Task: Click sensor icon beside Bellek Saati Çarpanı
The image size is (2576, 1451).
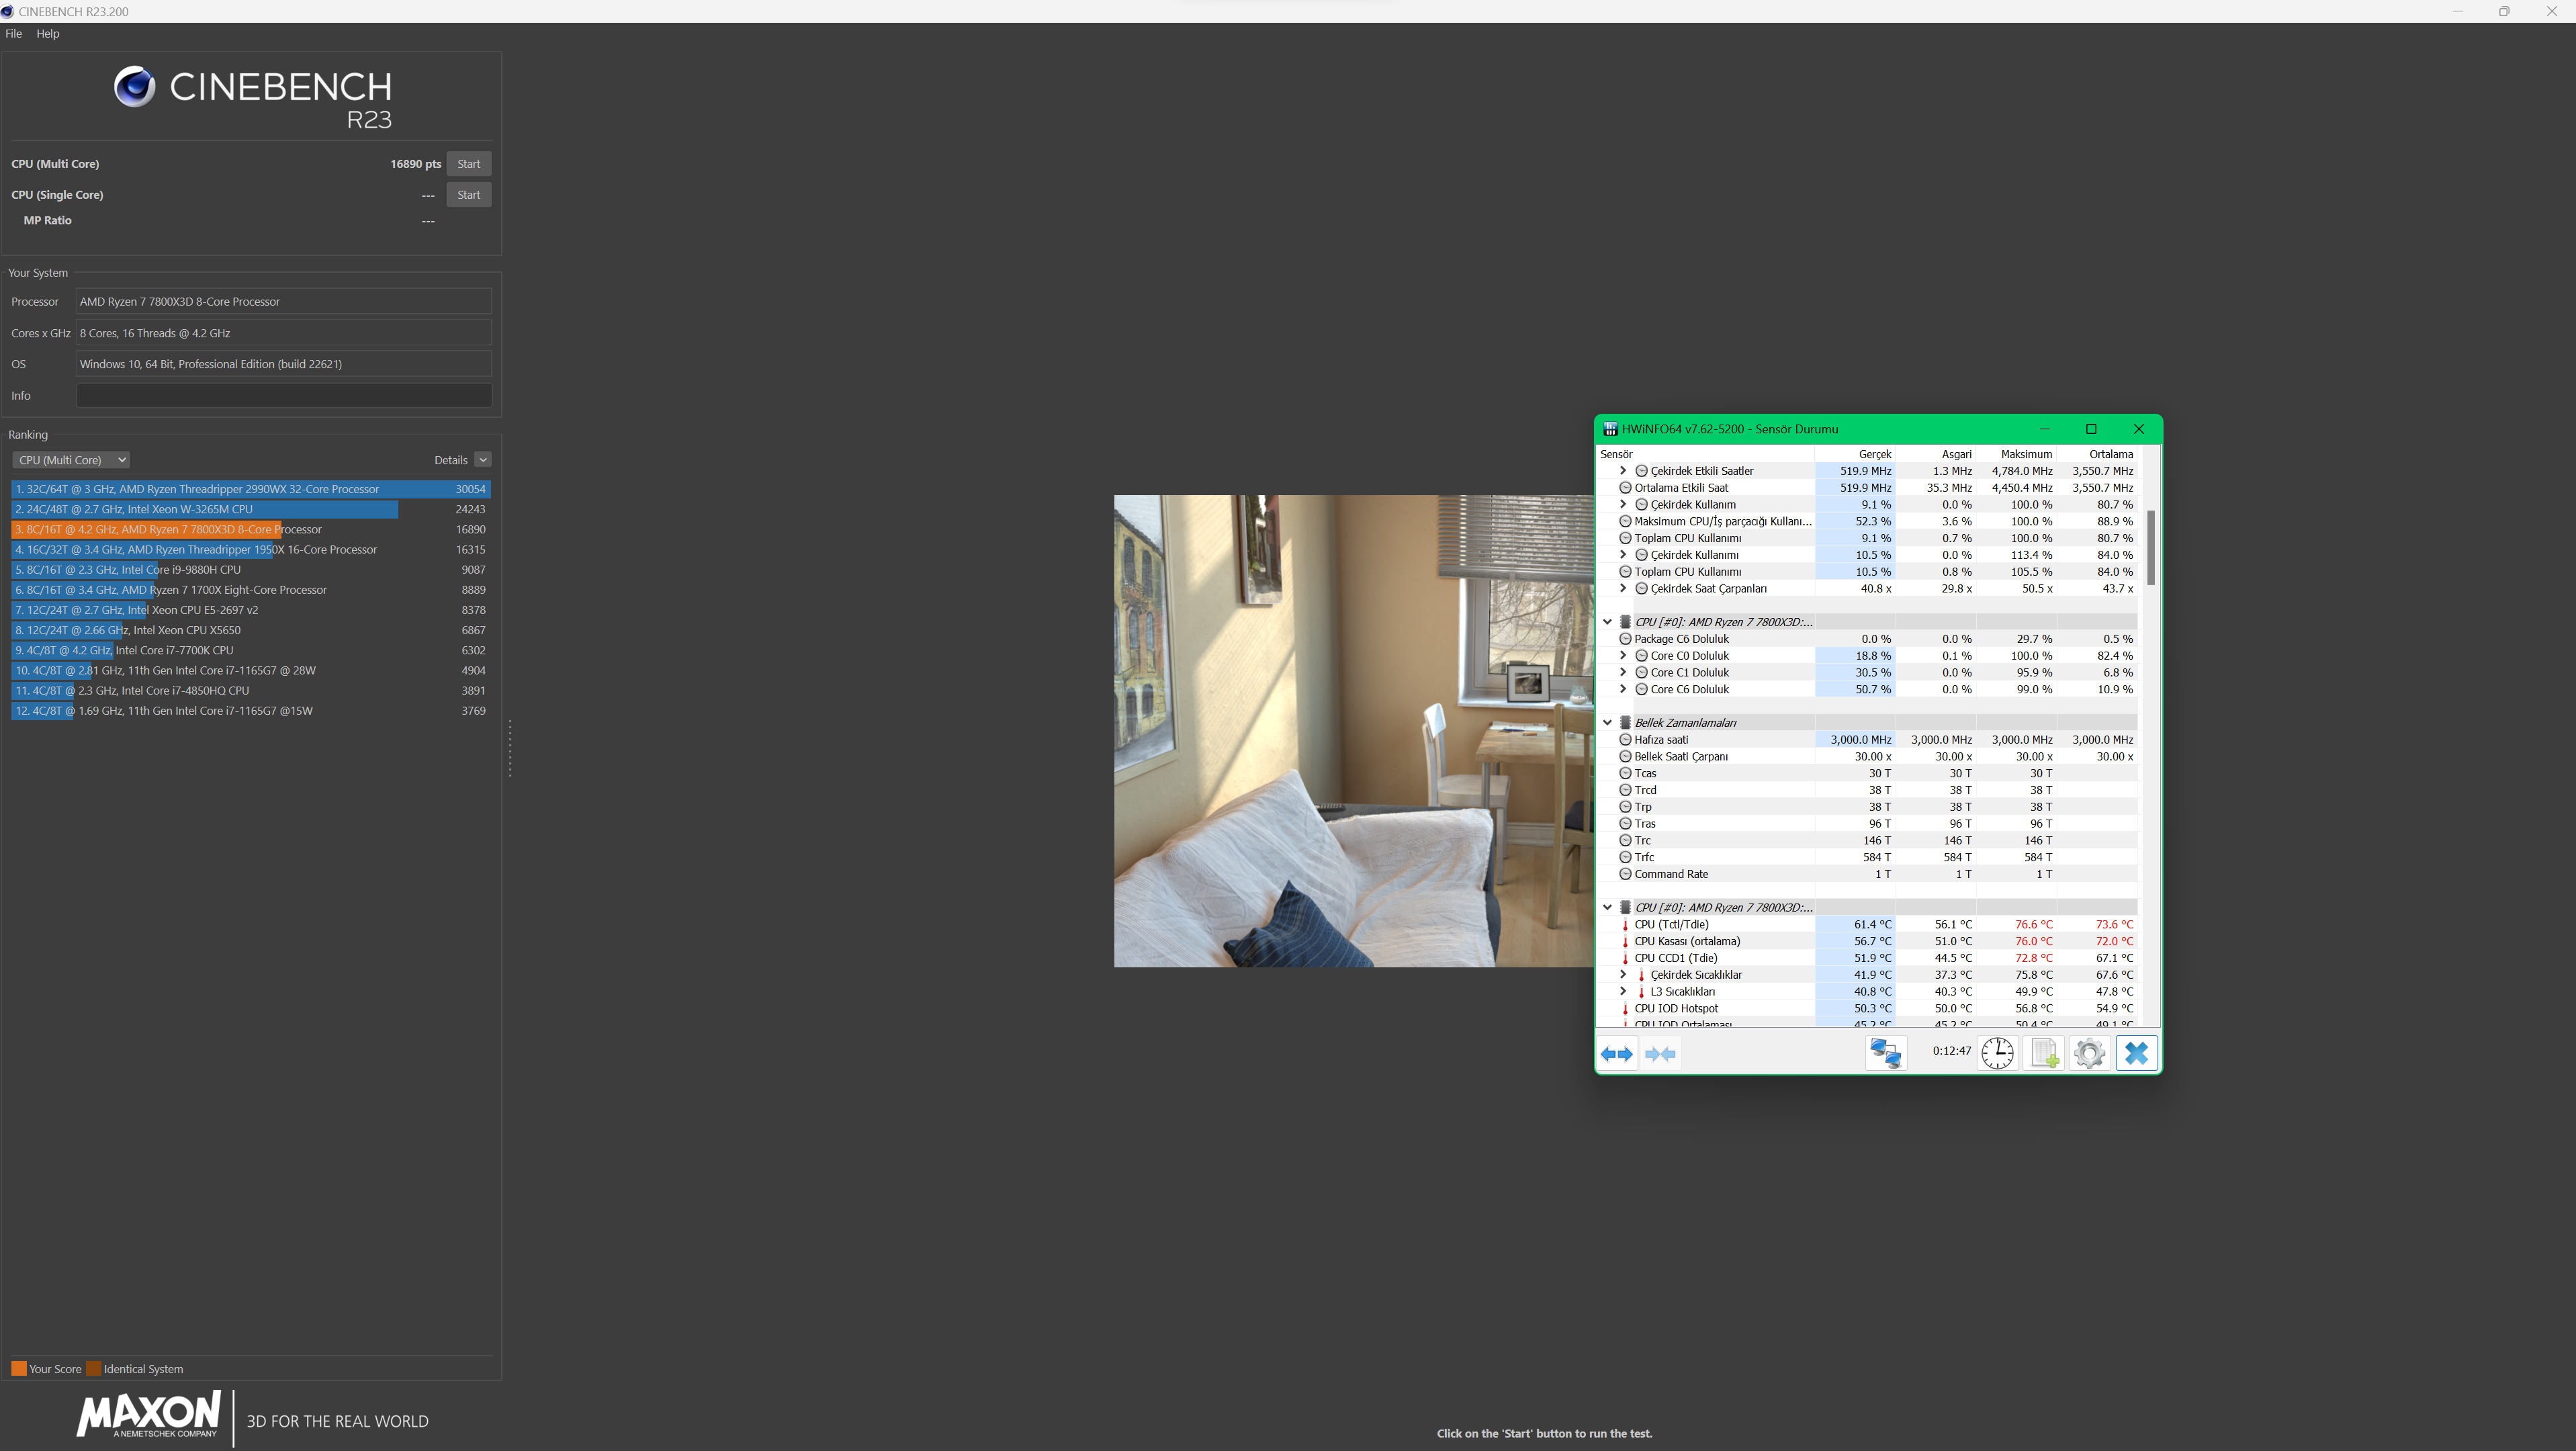Action: pyautogui.click(x=1625, y=757)
